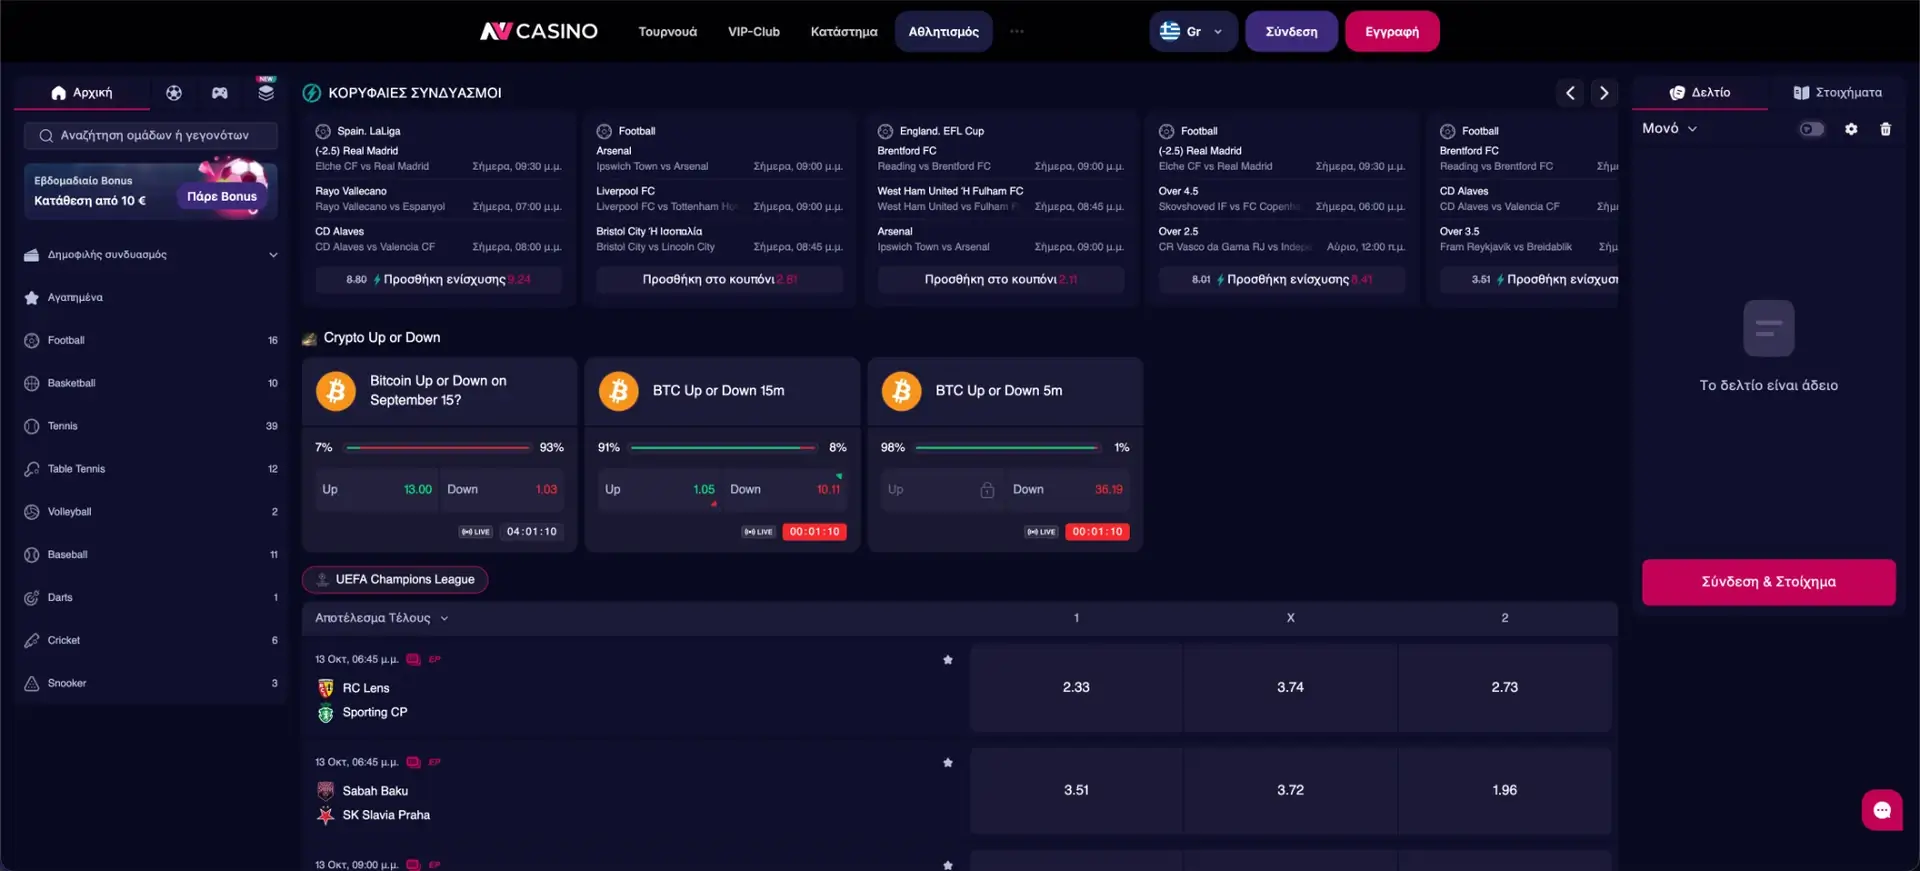The image size is (1920, 871).
Task: Select draw odds 3.72 for Sabah Baku match
Action: click(1290, 791)
